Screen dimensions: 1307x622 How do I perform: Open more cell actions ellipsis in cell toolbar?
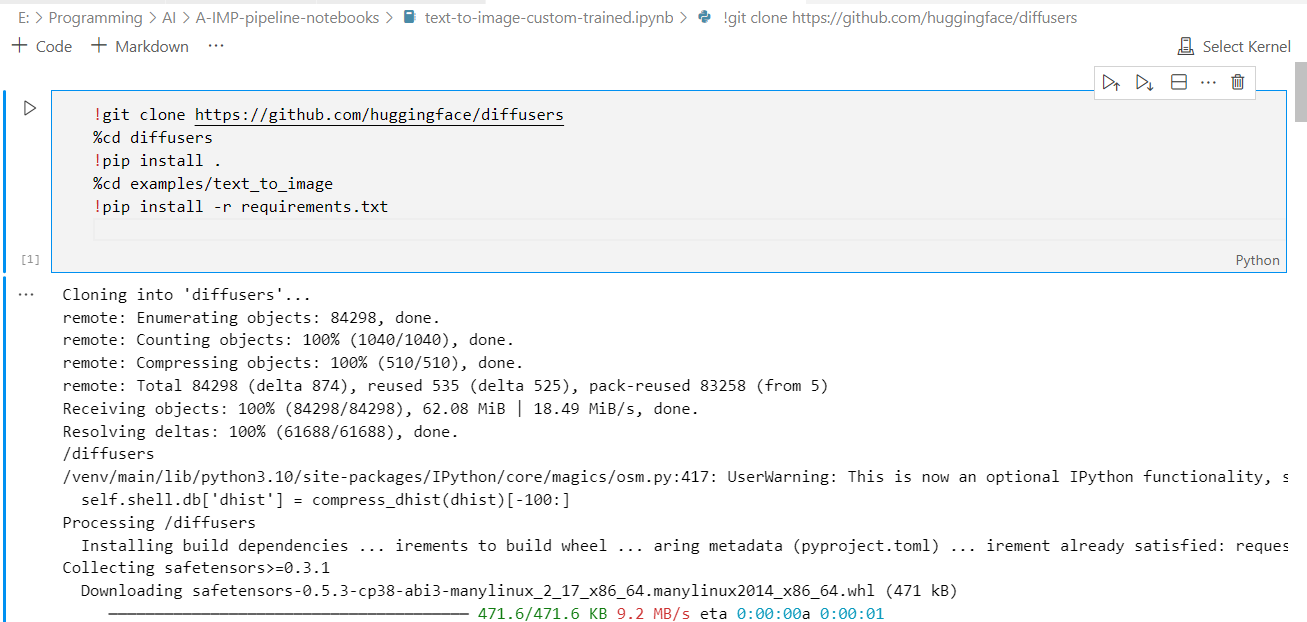coord(1208,82)
